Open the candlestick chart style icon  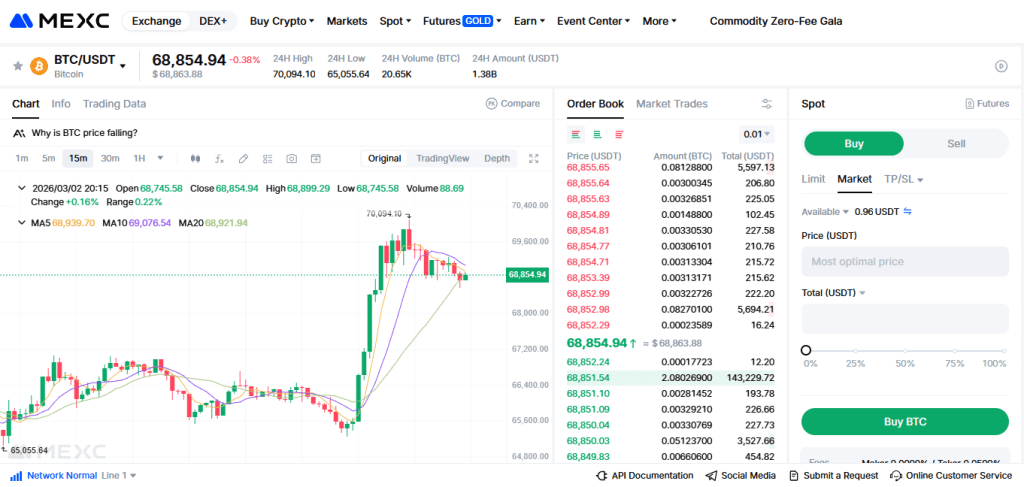coord(195,158)
